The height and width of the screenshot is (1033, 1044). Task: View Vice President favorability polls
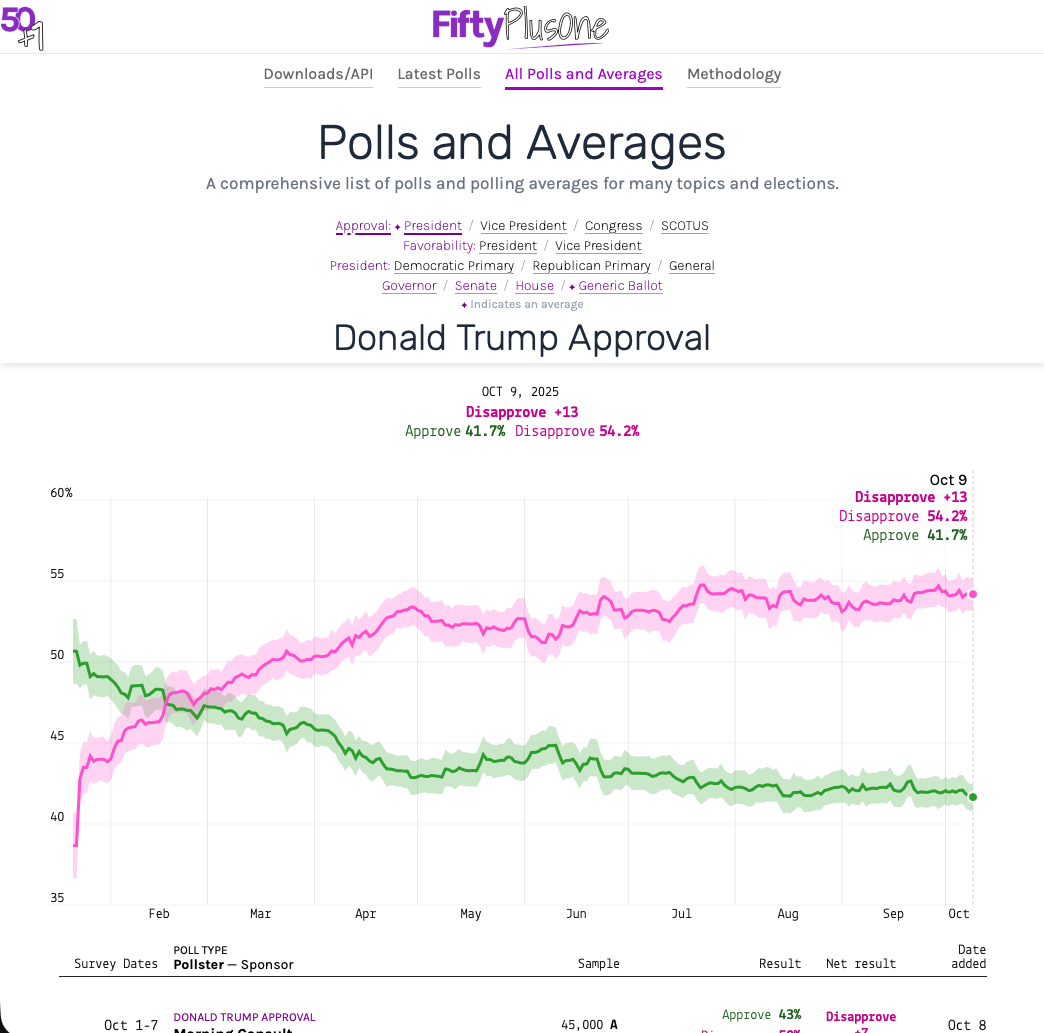pos(598,246)
